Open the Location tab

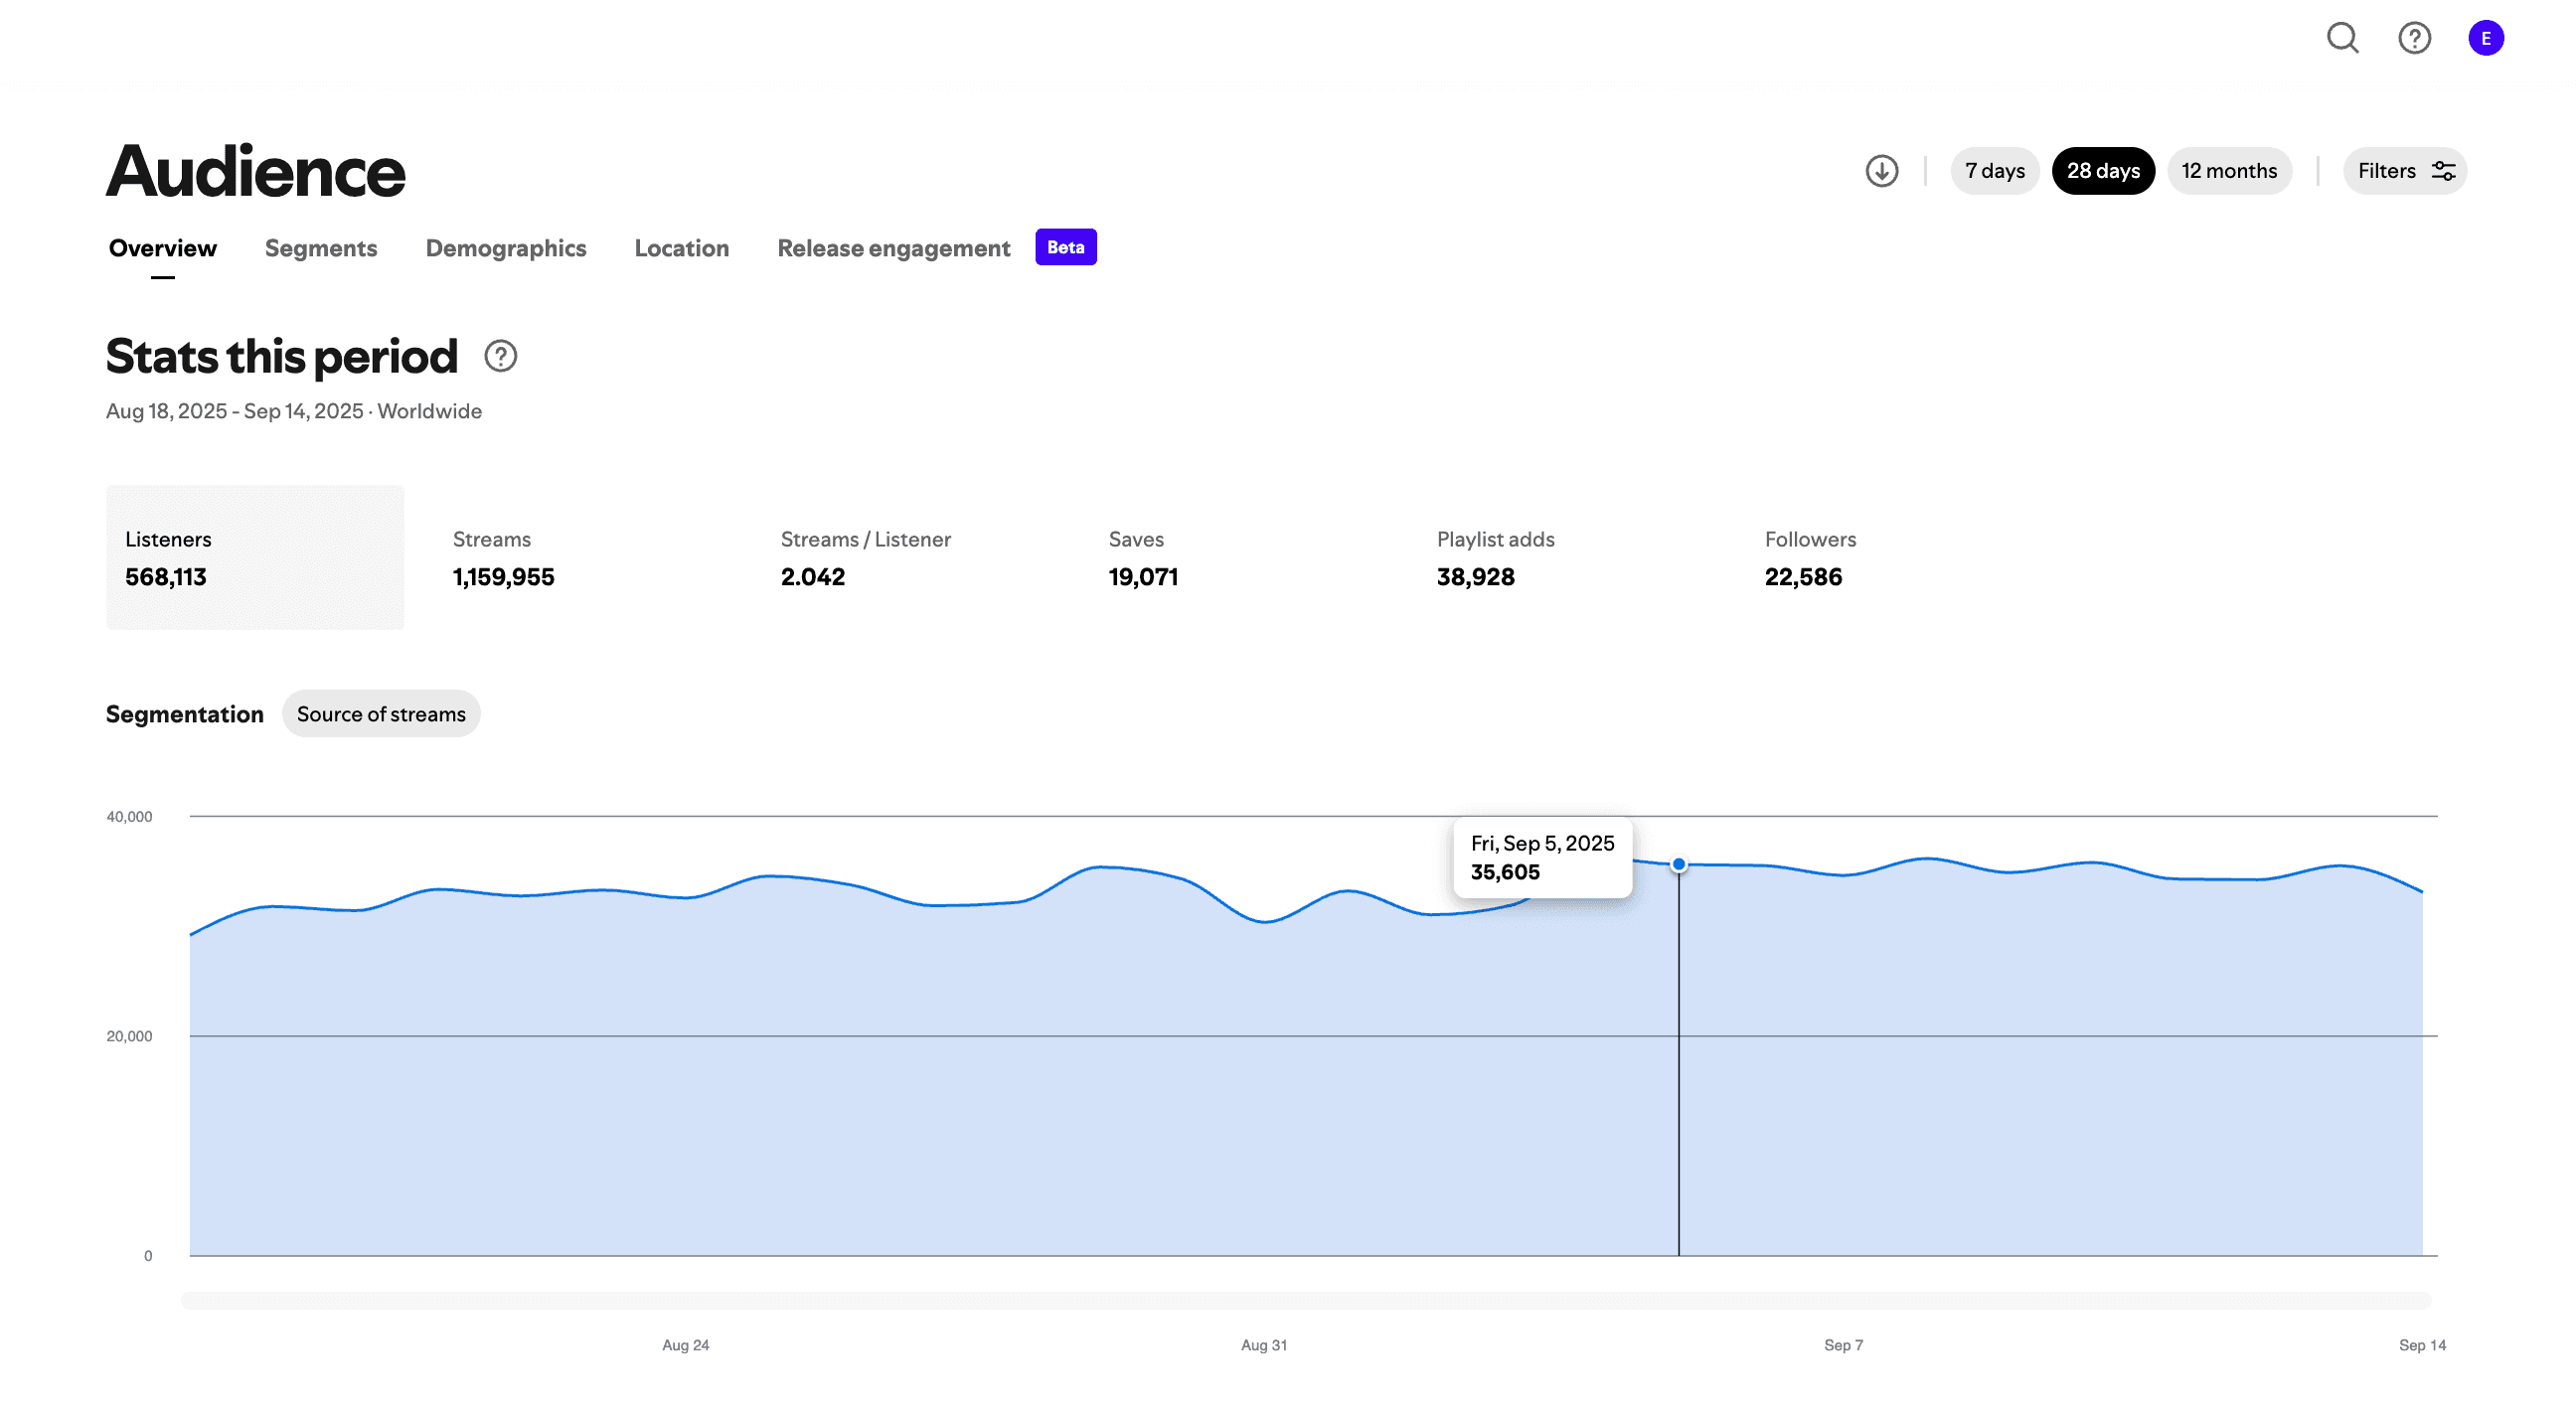pyautogui.click(x=682, y=248)
